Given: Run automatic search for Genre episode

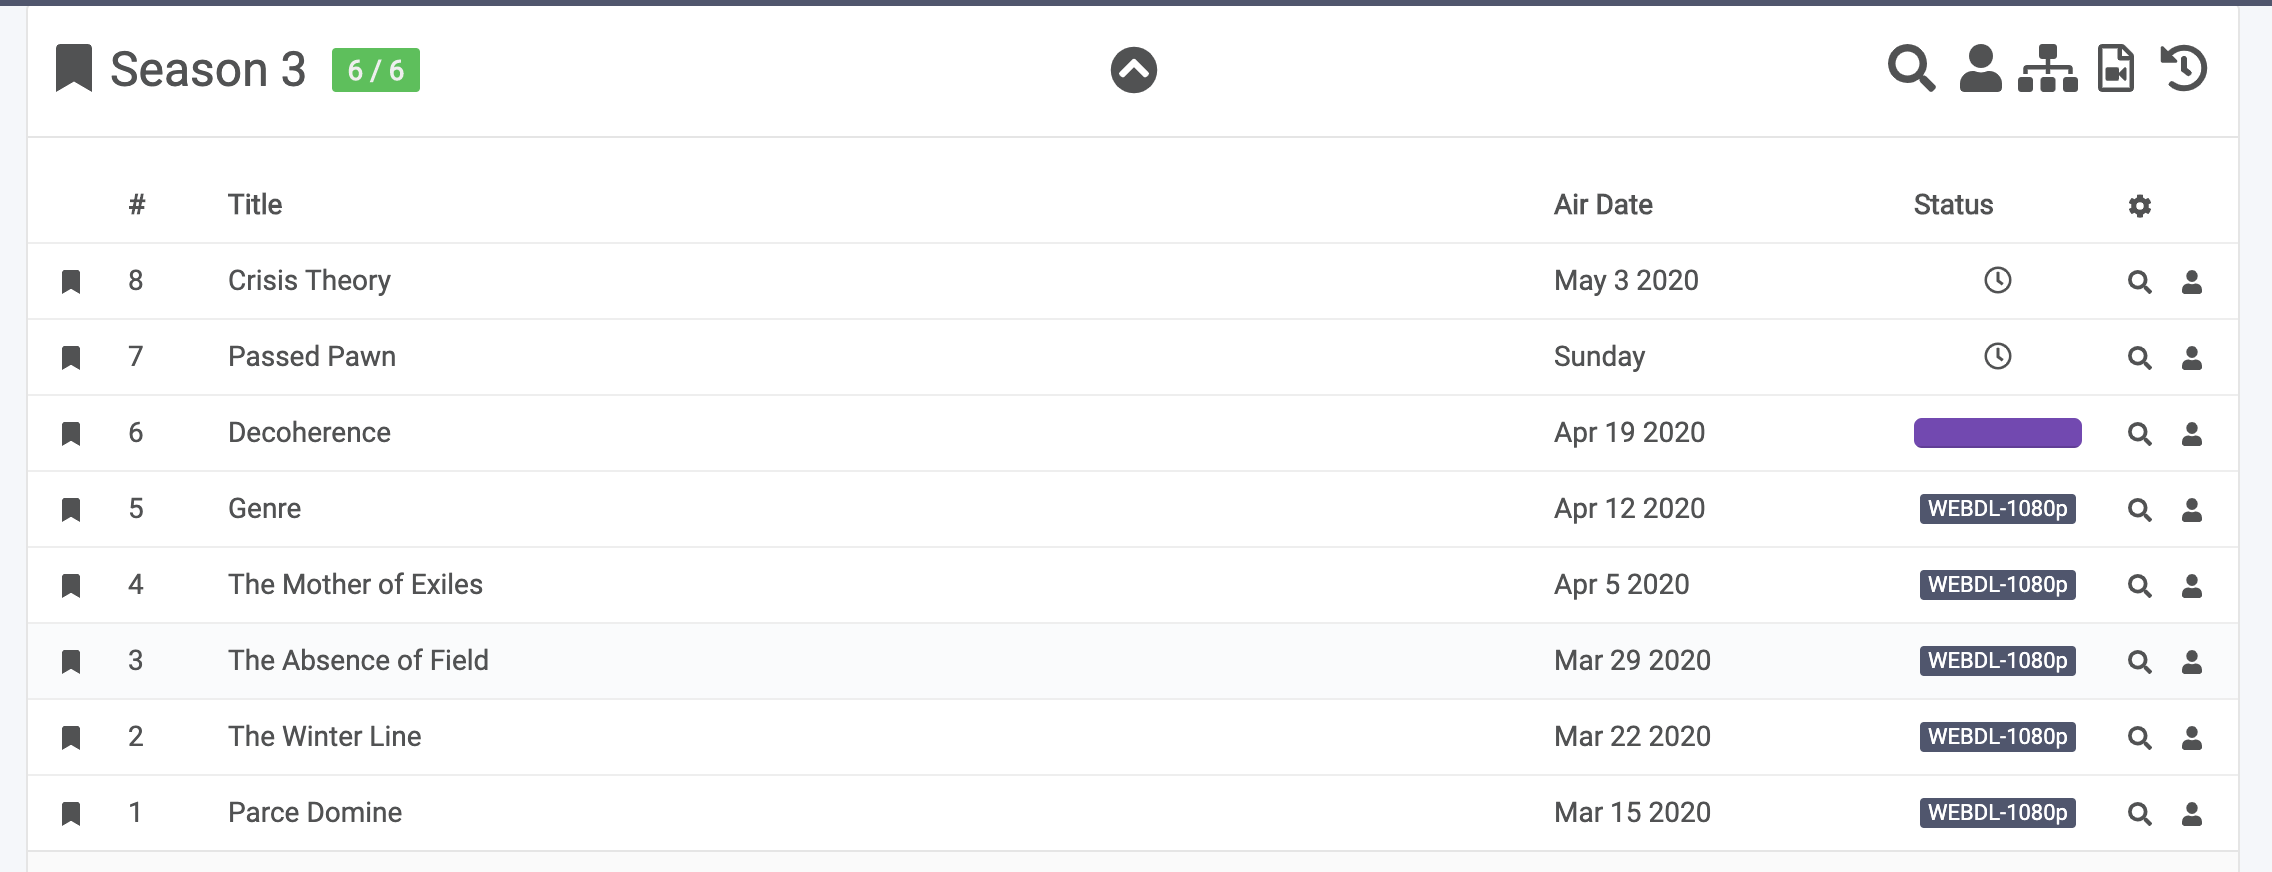Looking at the screenshot, I should (x=2139, y=510).
